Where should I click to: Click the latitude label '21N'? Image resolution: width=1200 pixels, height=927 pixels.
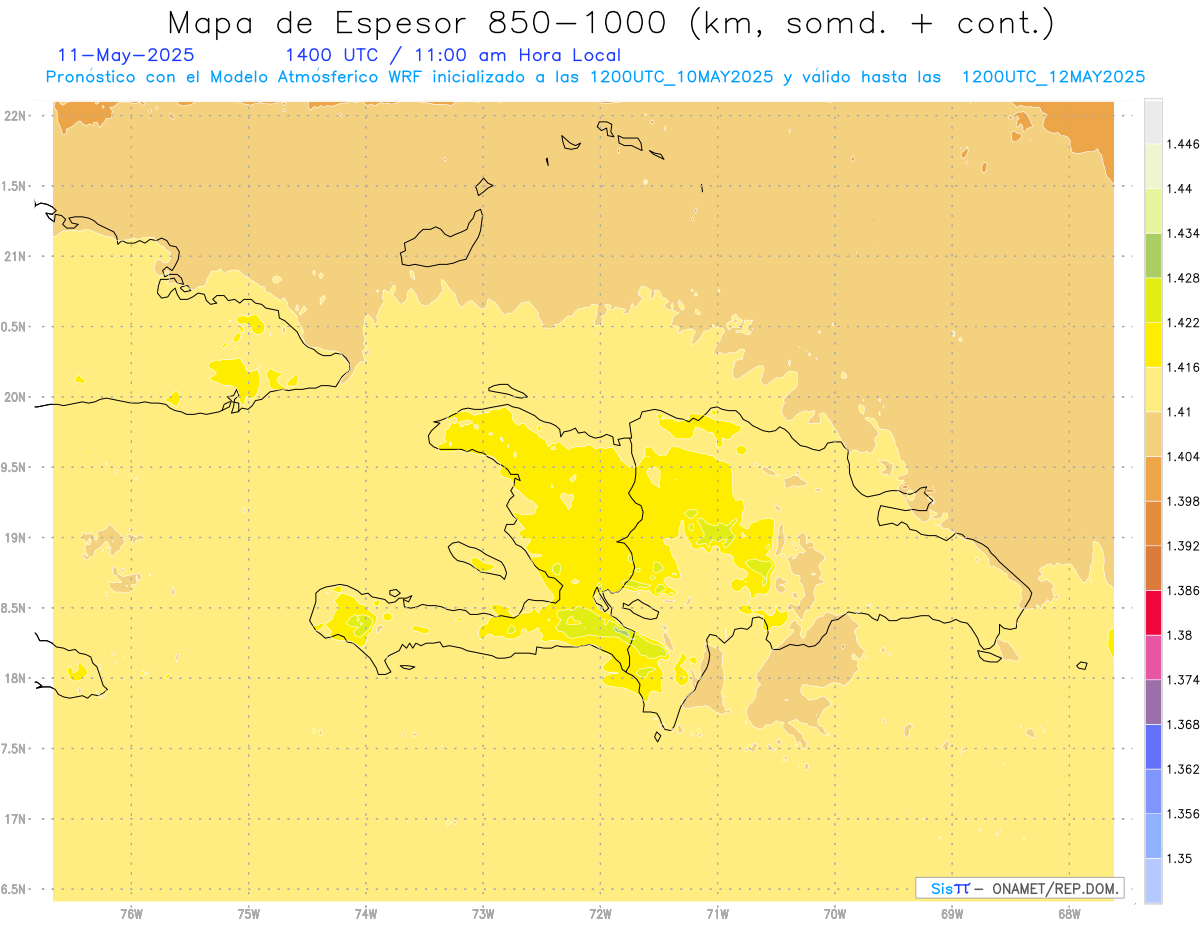point(16,257)
